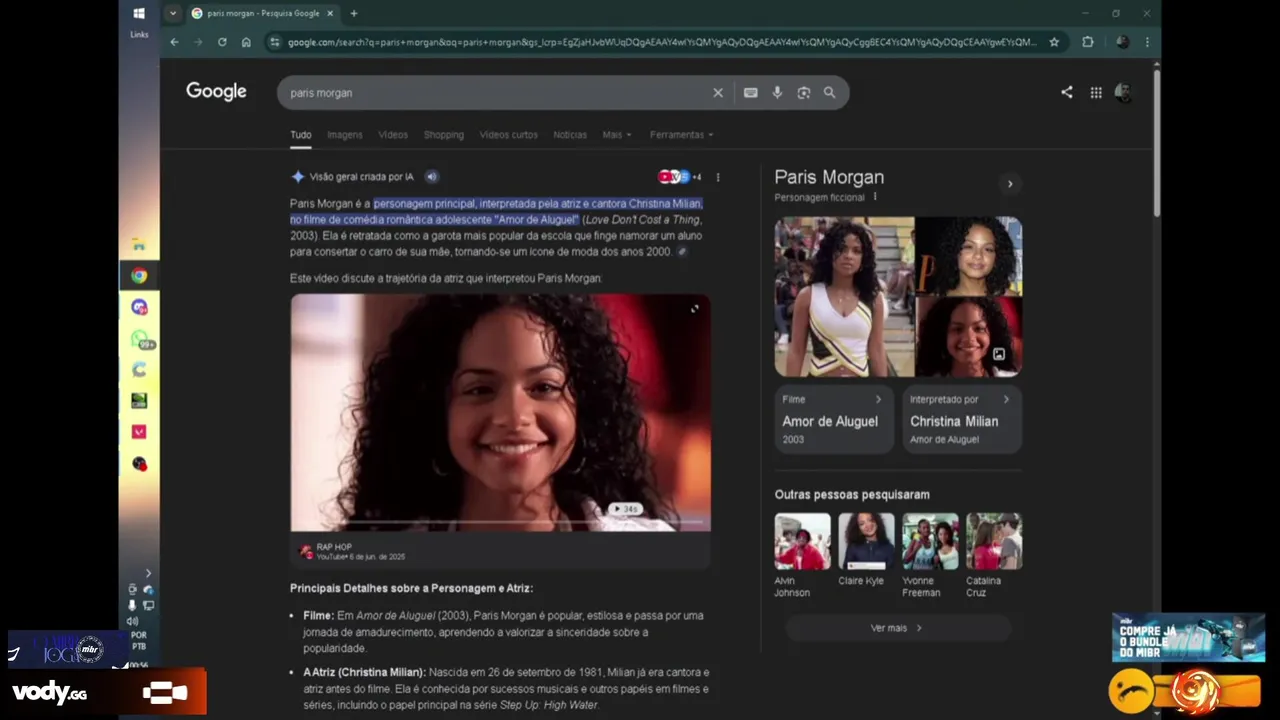Image resolution: width=1280 pixels, height=720 pixels.
Task: Search by image with Google Lens
Action: click(803, 92)
